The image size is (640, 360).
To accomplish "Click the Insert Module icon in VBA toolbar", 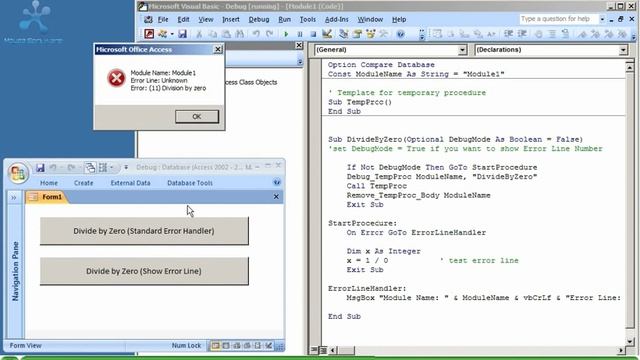I will point(163,34).
